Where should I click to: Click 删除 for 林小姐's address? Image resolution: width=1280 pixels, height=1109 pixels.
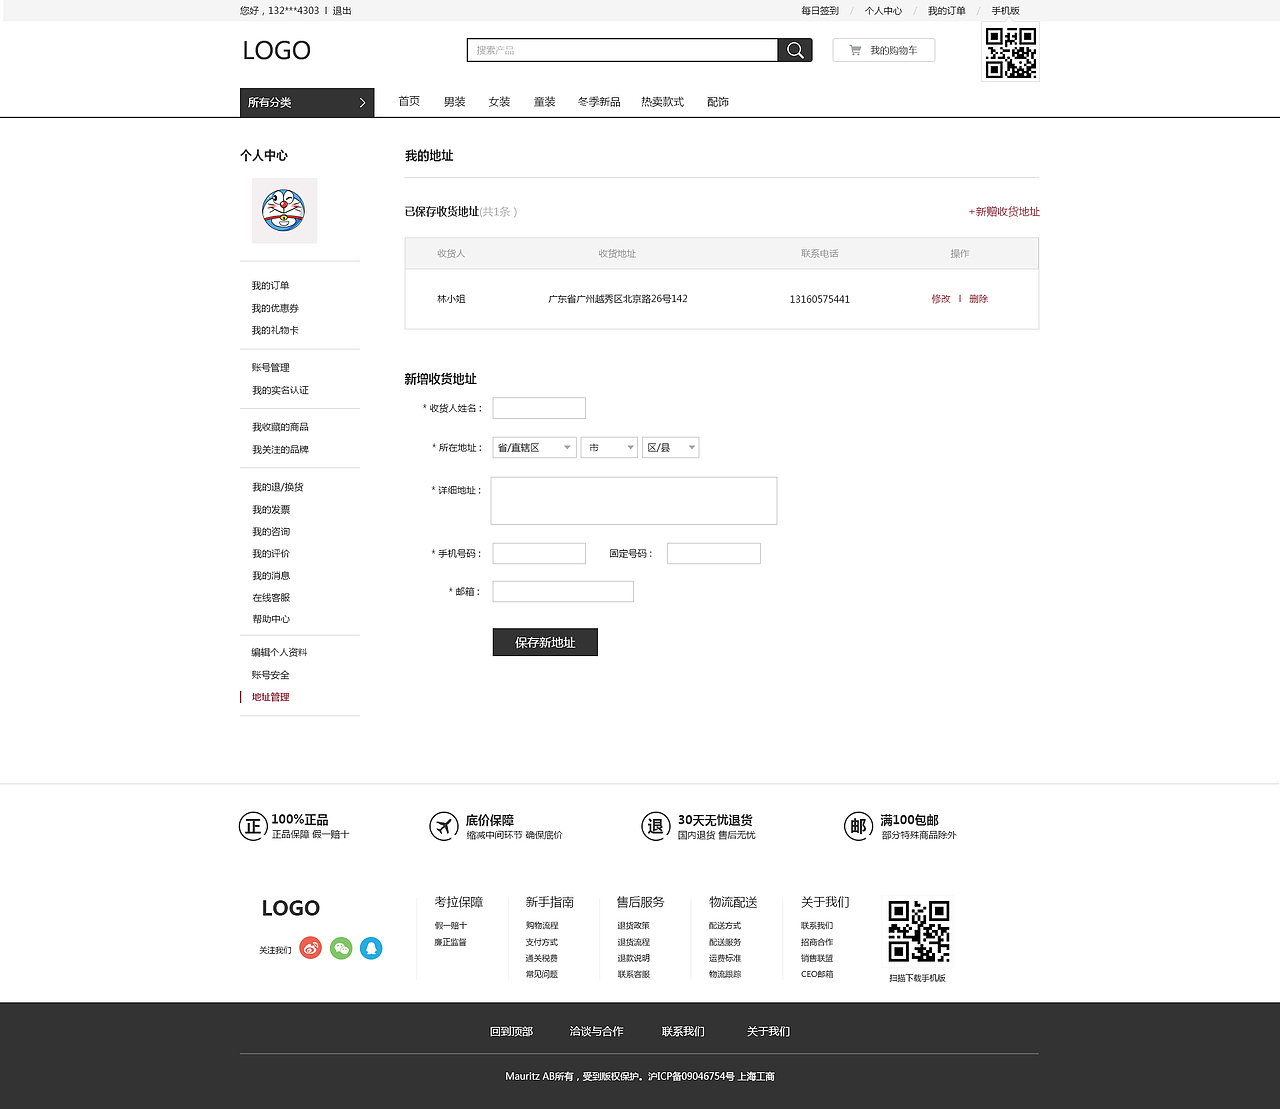[x=978, y=299]
